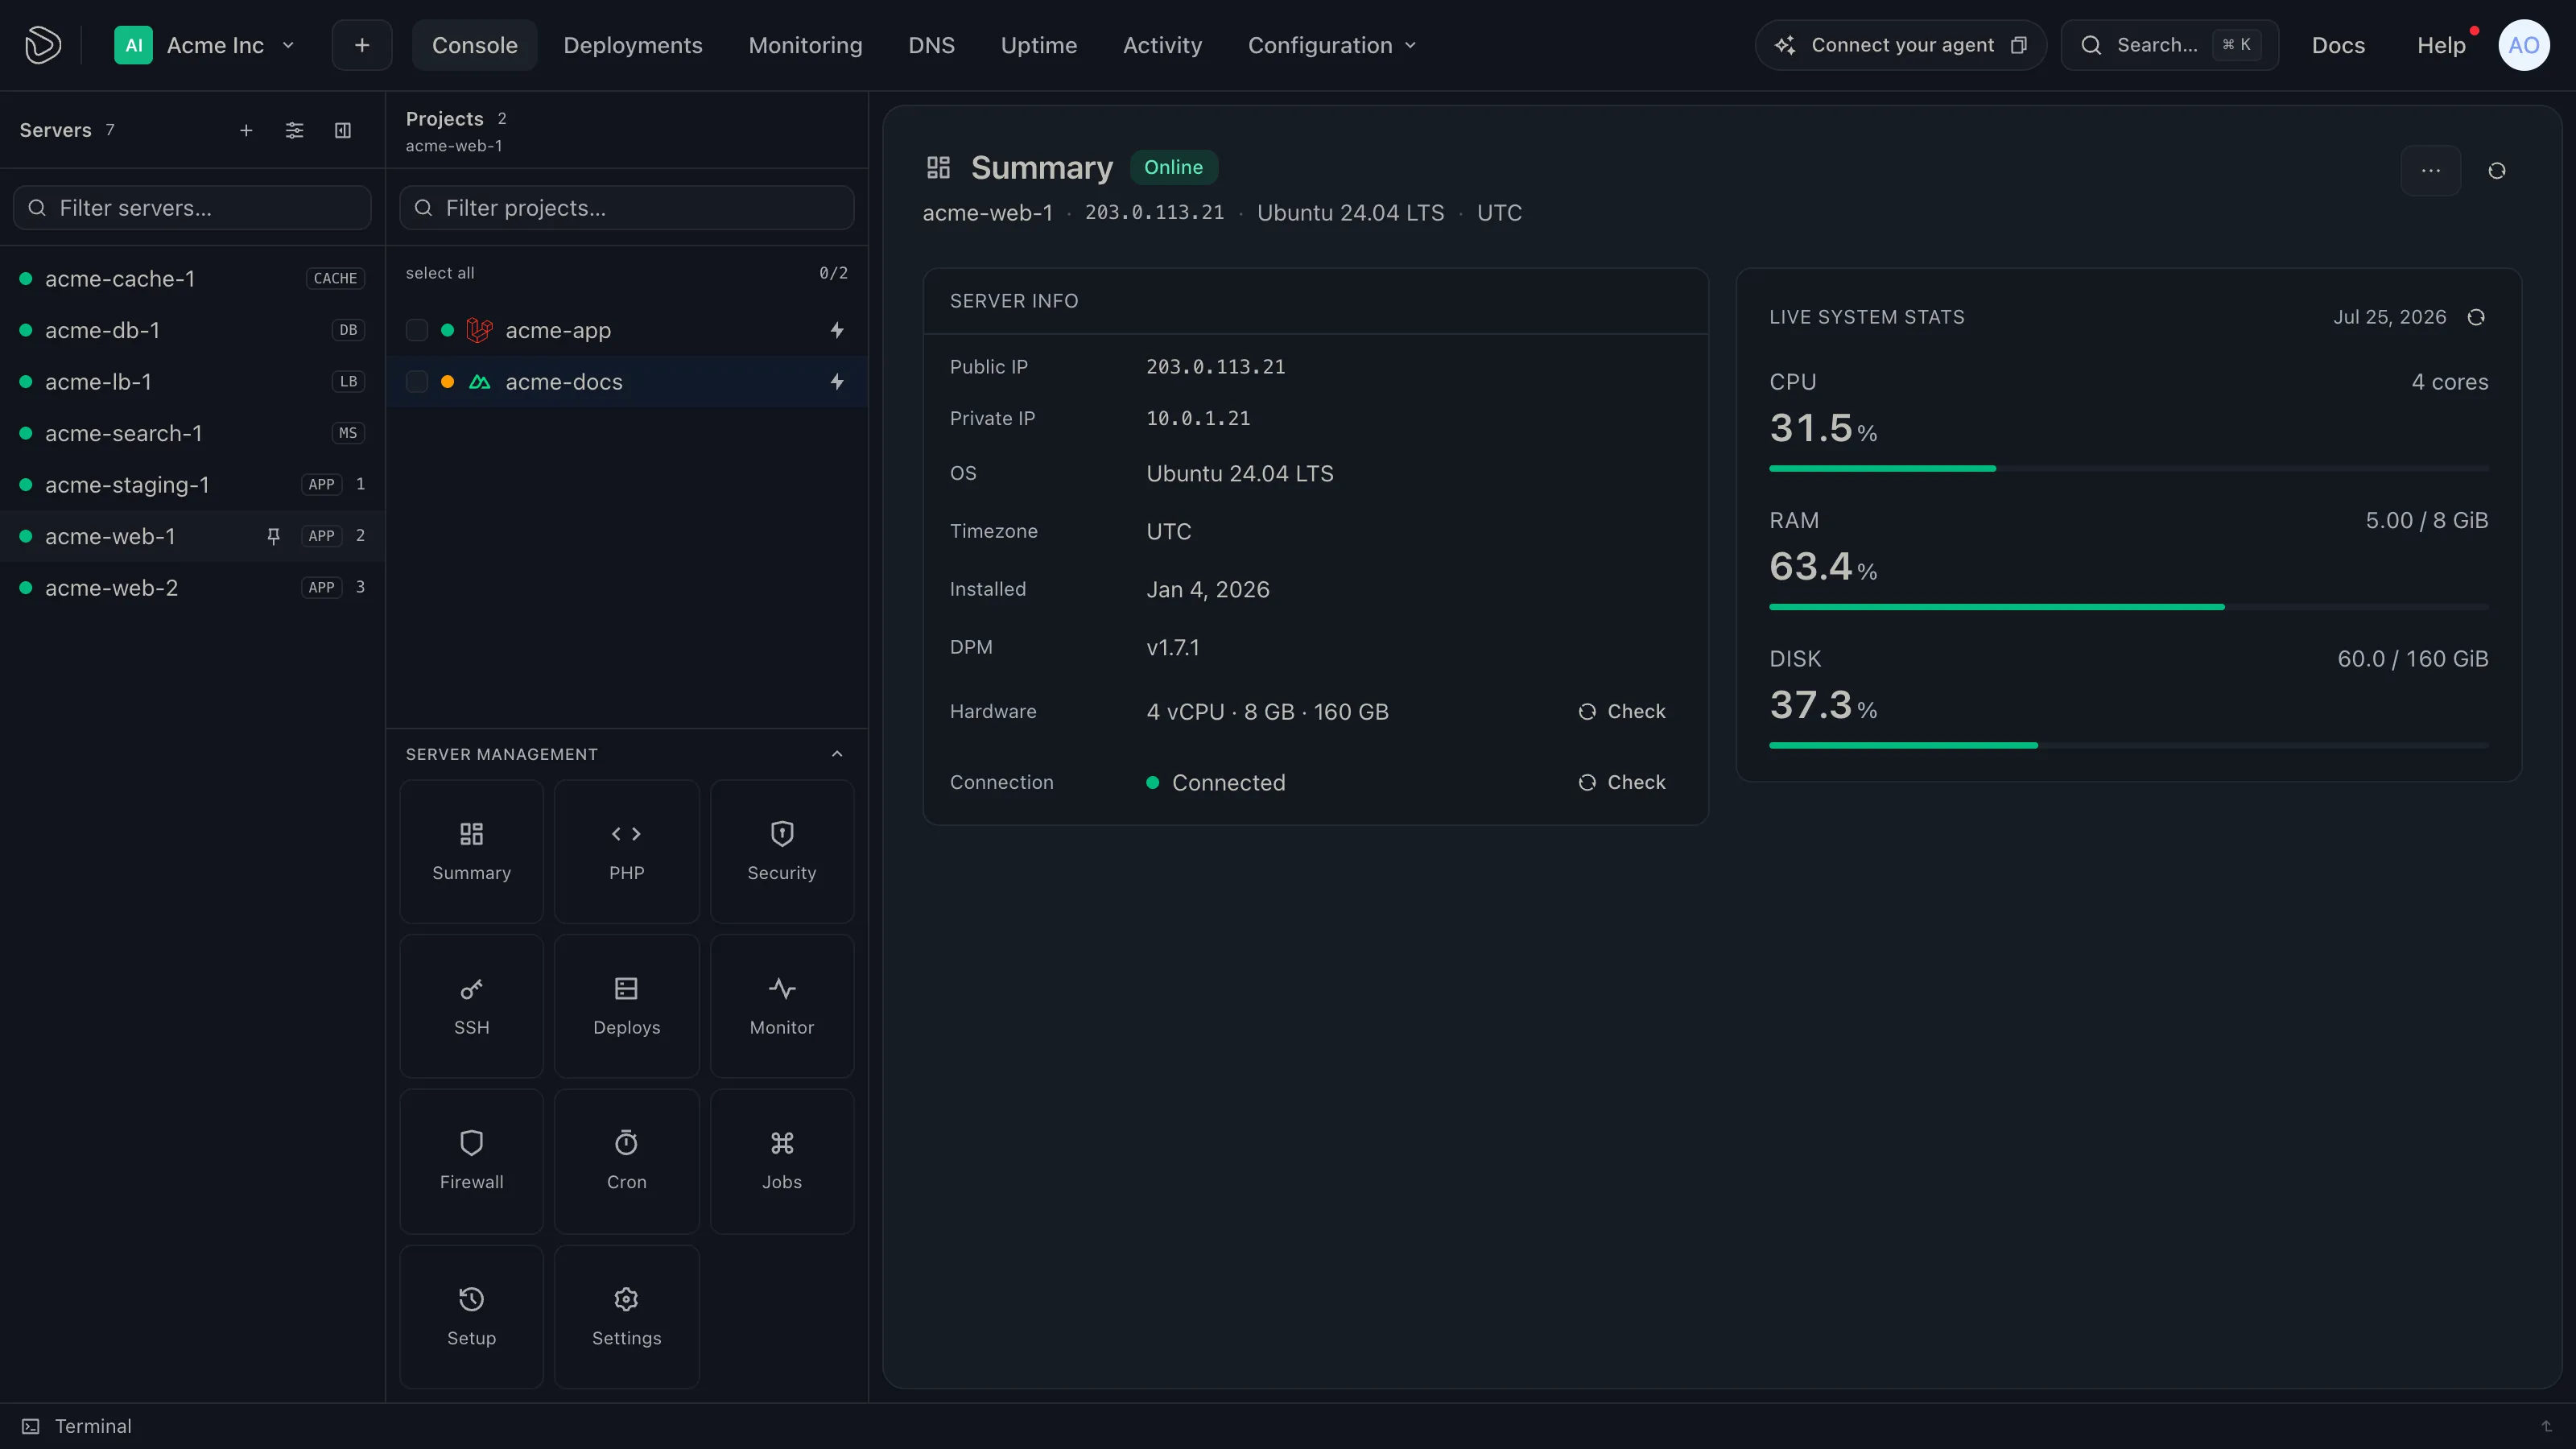Open Settings management tile
The image size is (2576, 1449).
click(x=627, y=1316)
